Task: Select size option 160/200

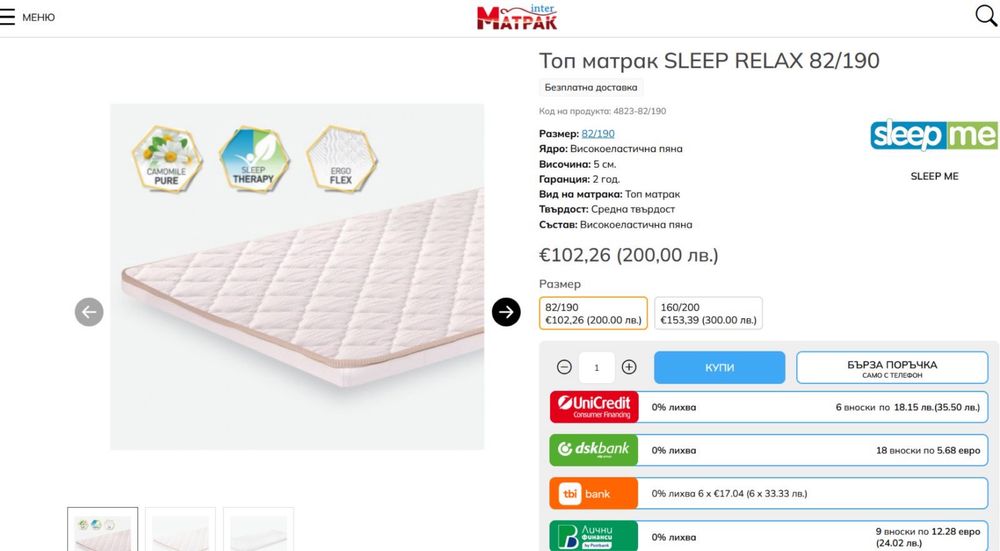Action: pyautogui.click(x=709, y=313)
